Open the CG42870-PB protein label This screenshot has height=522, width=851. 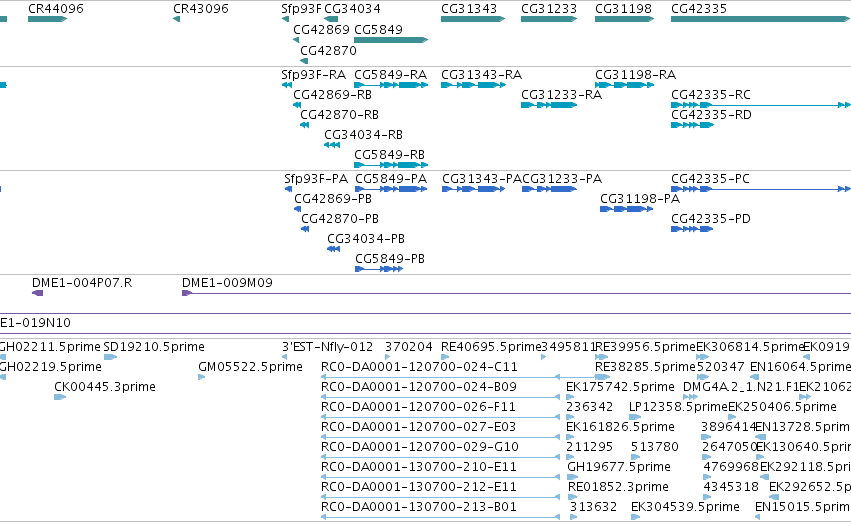point(340,219)
